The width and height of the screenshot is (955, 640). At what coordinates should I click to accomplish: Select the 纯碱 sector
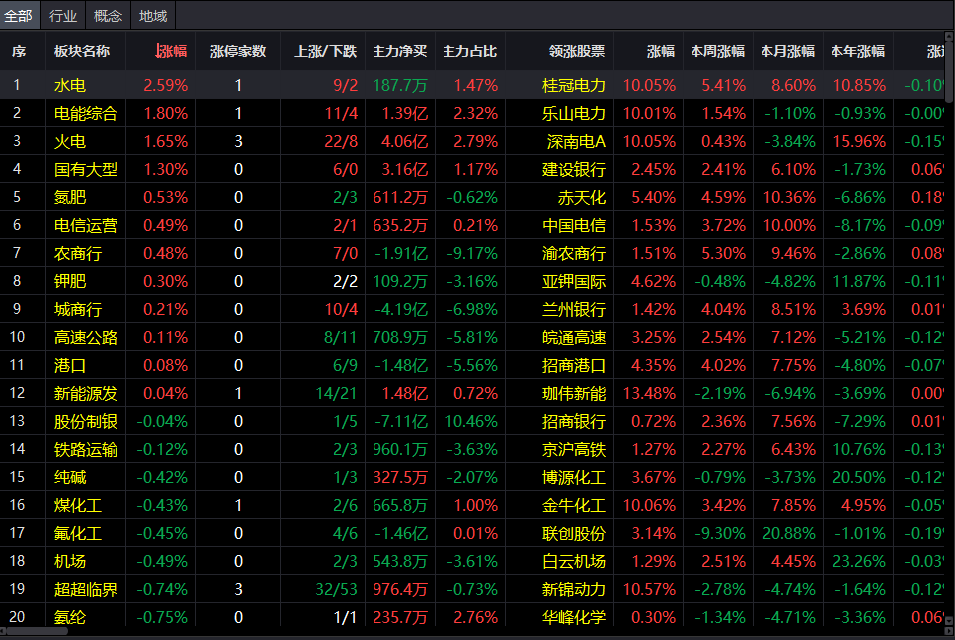pyautogui.click(x=69, y=477)
